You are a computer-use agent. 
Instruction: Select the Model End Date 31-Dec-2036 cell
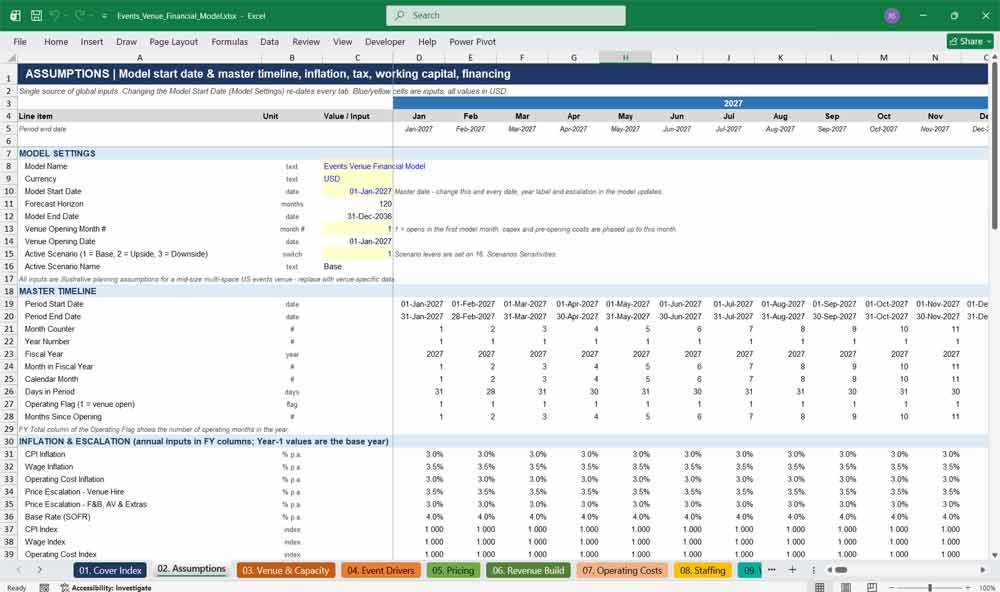click(357, 217)
